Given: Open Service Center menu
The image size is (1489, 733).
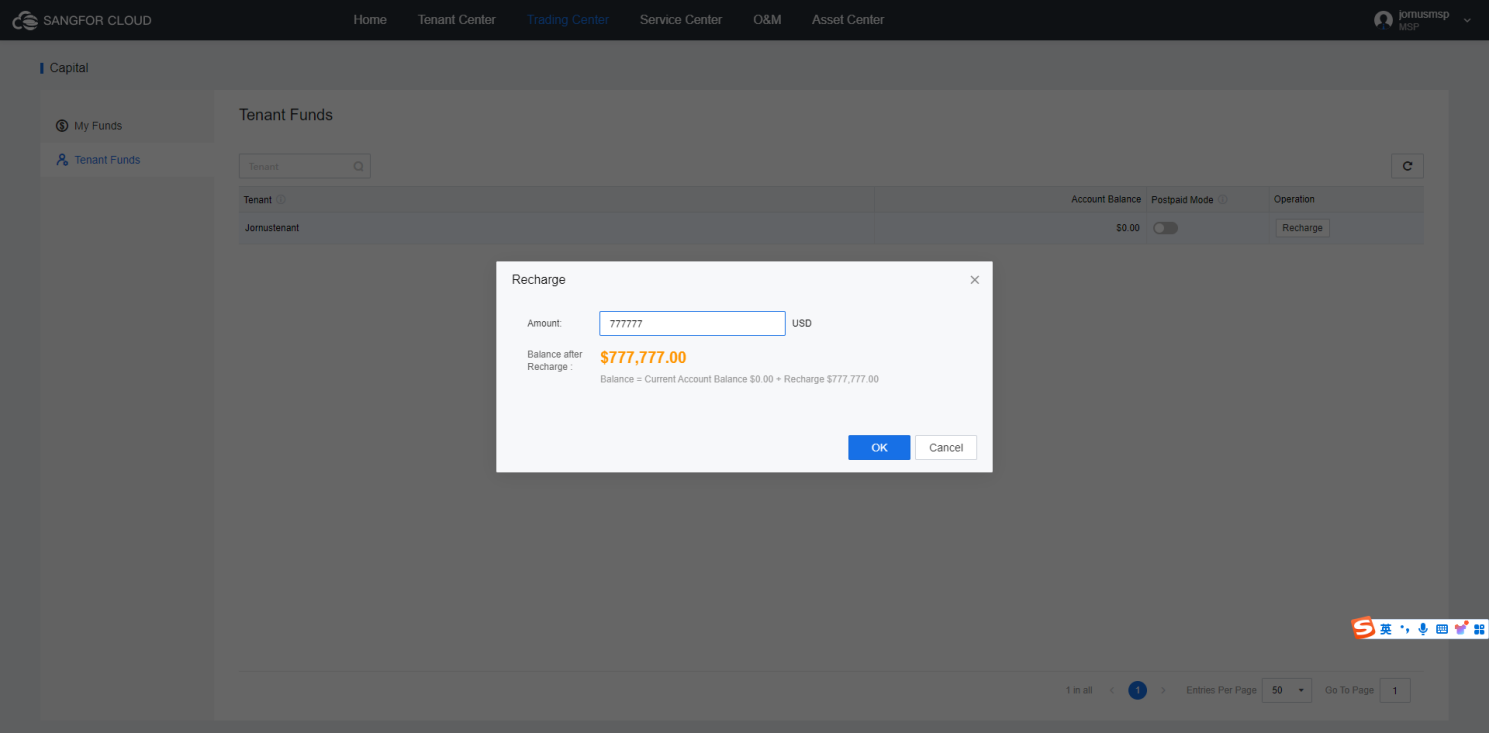Looking at the screenshot, I should (681, 20).
